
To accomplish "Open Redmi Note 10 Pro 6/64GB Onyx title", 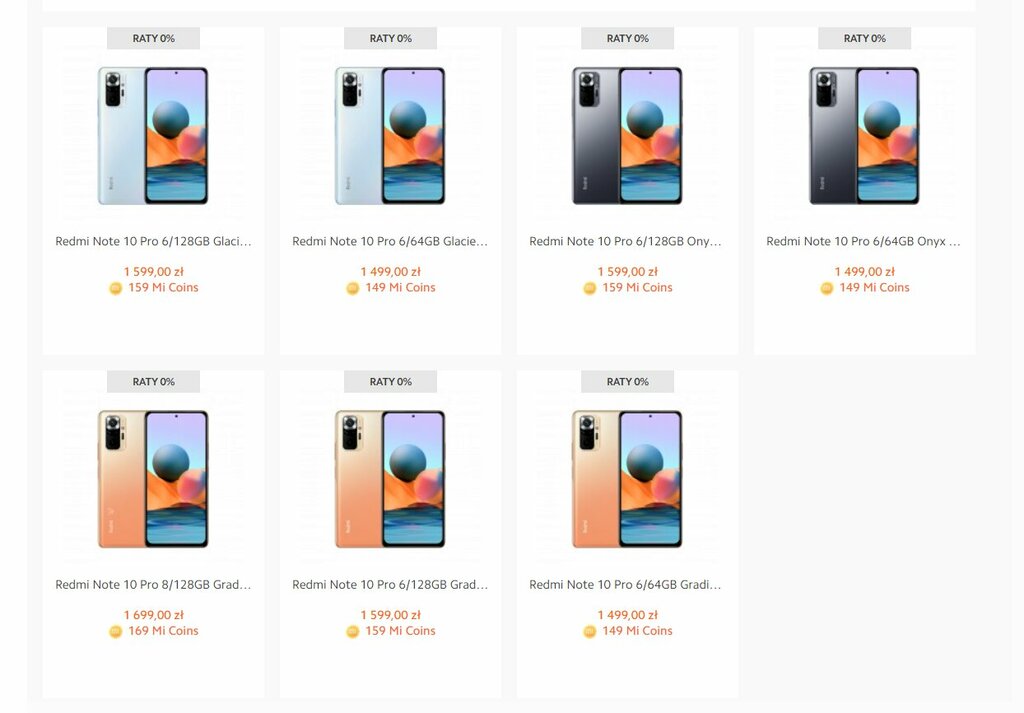I will click(864, 241).
